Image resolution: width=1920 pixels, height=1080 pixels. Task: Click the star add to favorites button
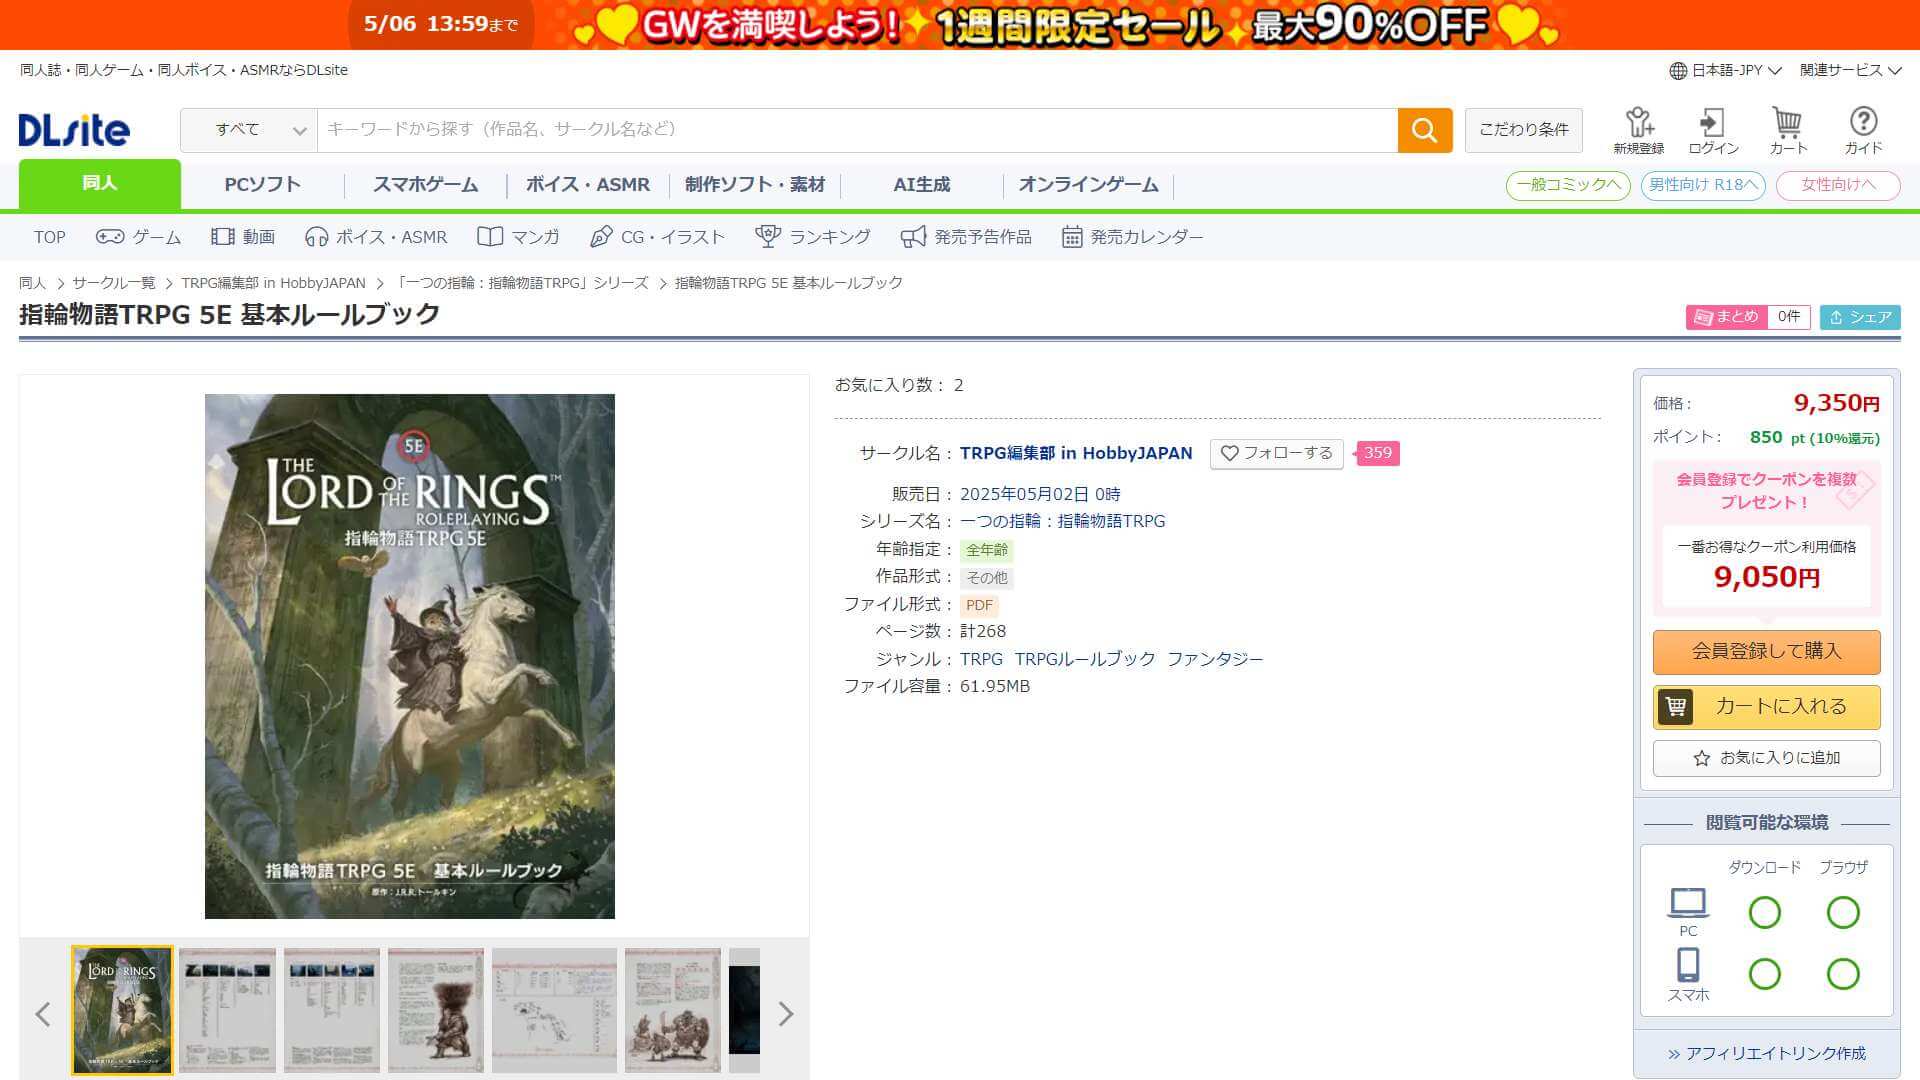coord(1766,758)
